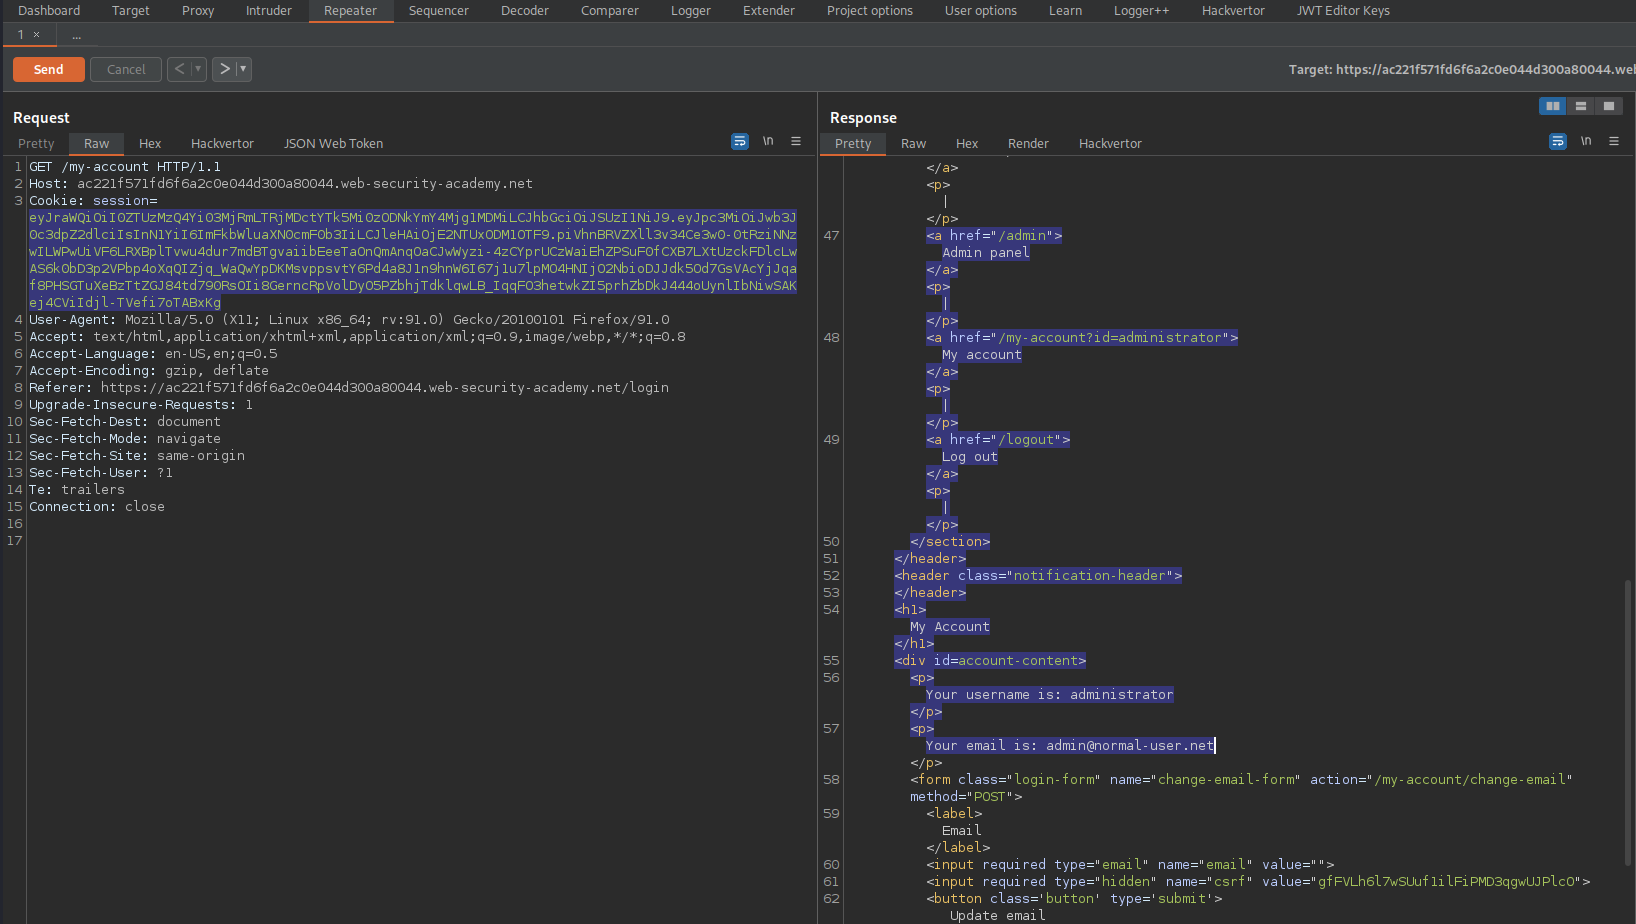Show request in Hex view
Image resolution: width=1636 pixels, height=924 pixels.
tap(150, 144)
